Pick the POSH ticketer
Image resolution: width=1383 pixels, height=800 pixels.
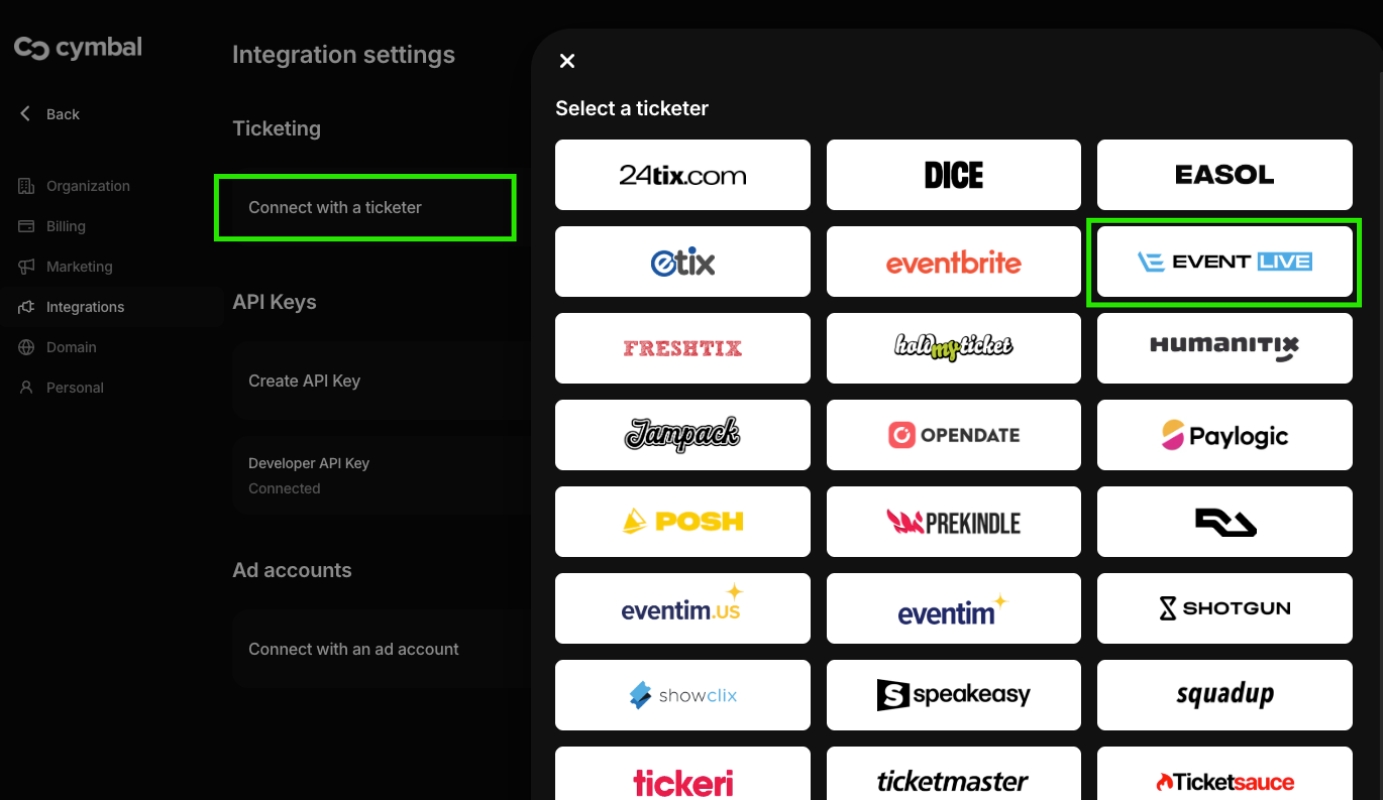[x=682, y=522]
